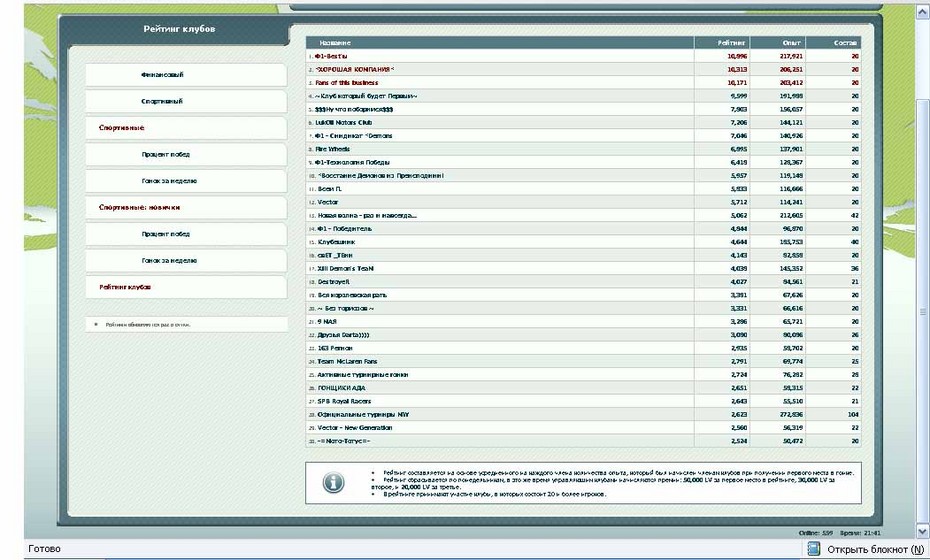Open the club ХОРОШАЯ КОМПАНИЯ
930x560 pixels.
coord(355,69)
